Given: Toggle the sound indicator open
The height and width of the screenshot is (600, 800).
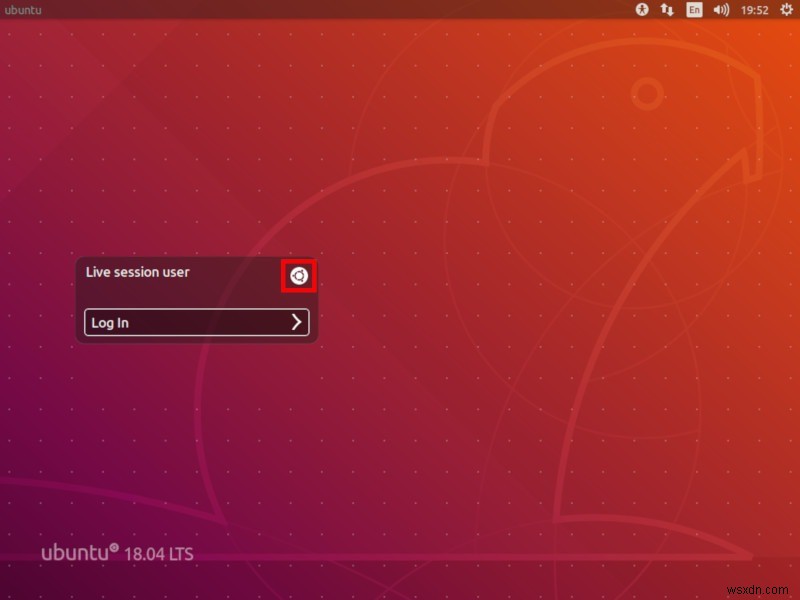Looking at the screenshot, I should [x=719, y=10].
